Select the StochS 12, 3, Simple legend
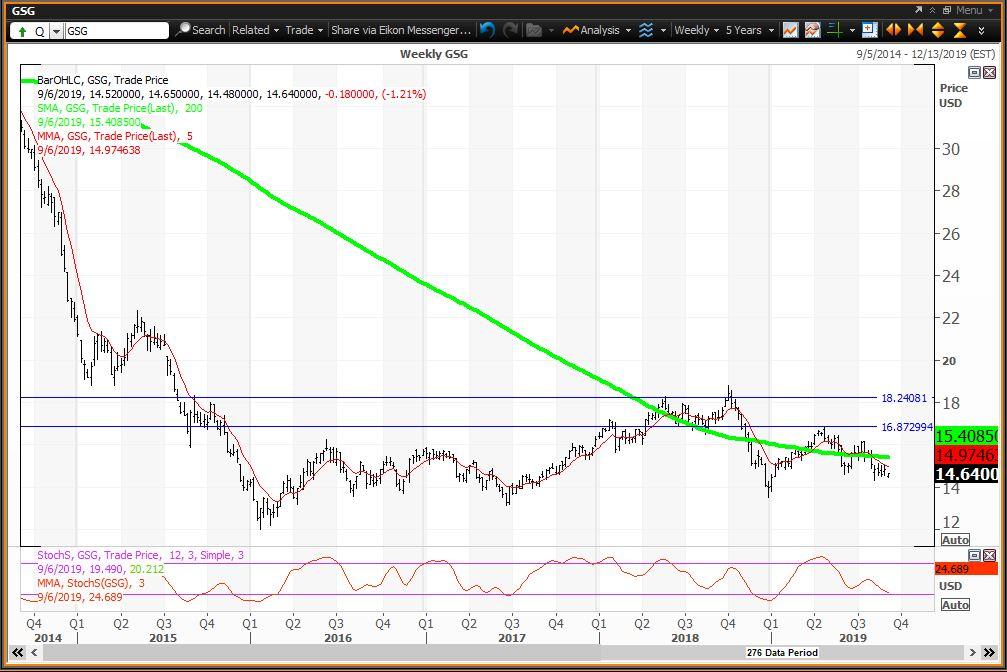 (x=140, y=554)
